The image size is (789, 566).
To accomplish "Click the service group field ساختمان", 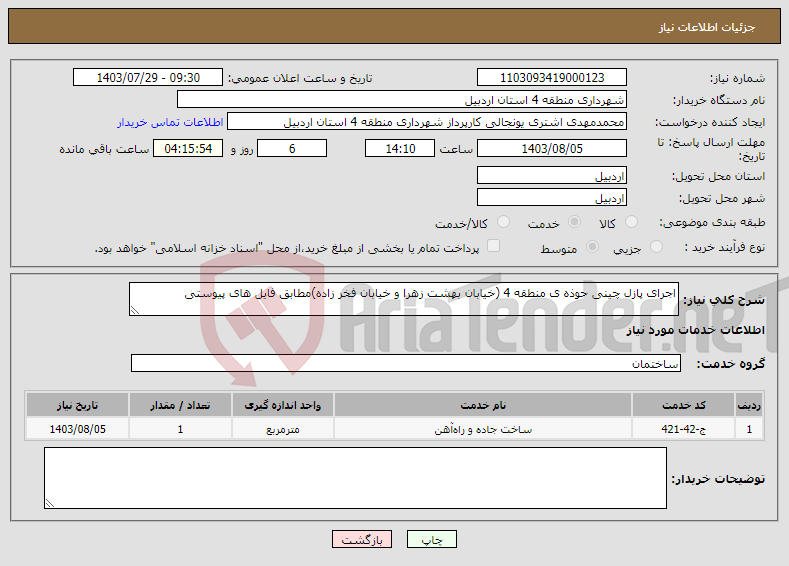I will (406, 363).
